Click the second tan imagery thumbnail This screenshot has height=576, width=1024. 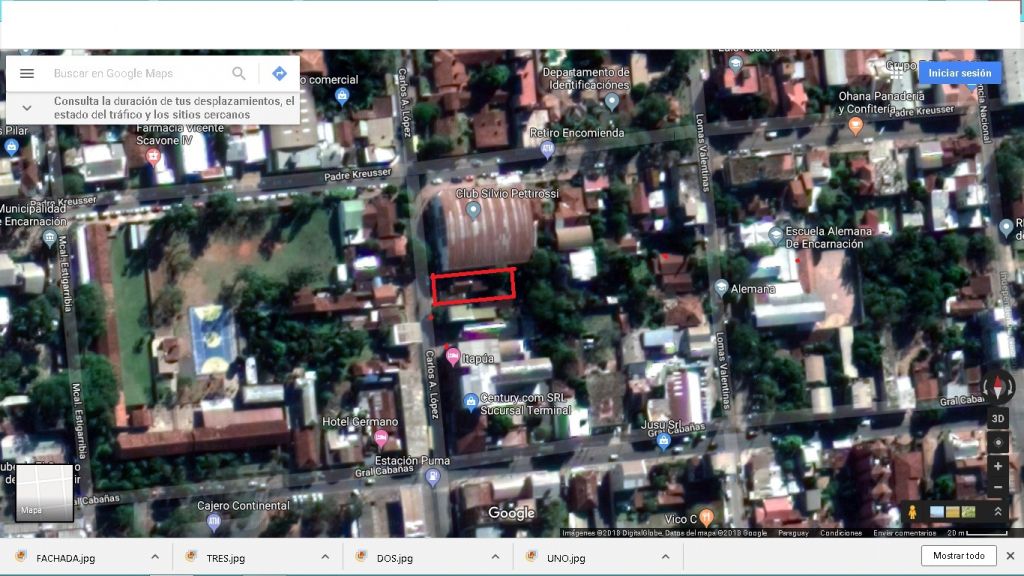click(x=952, y=512)
